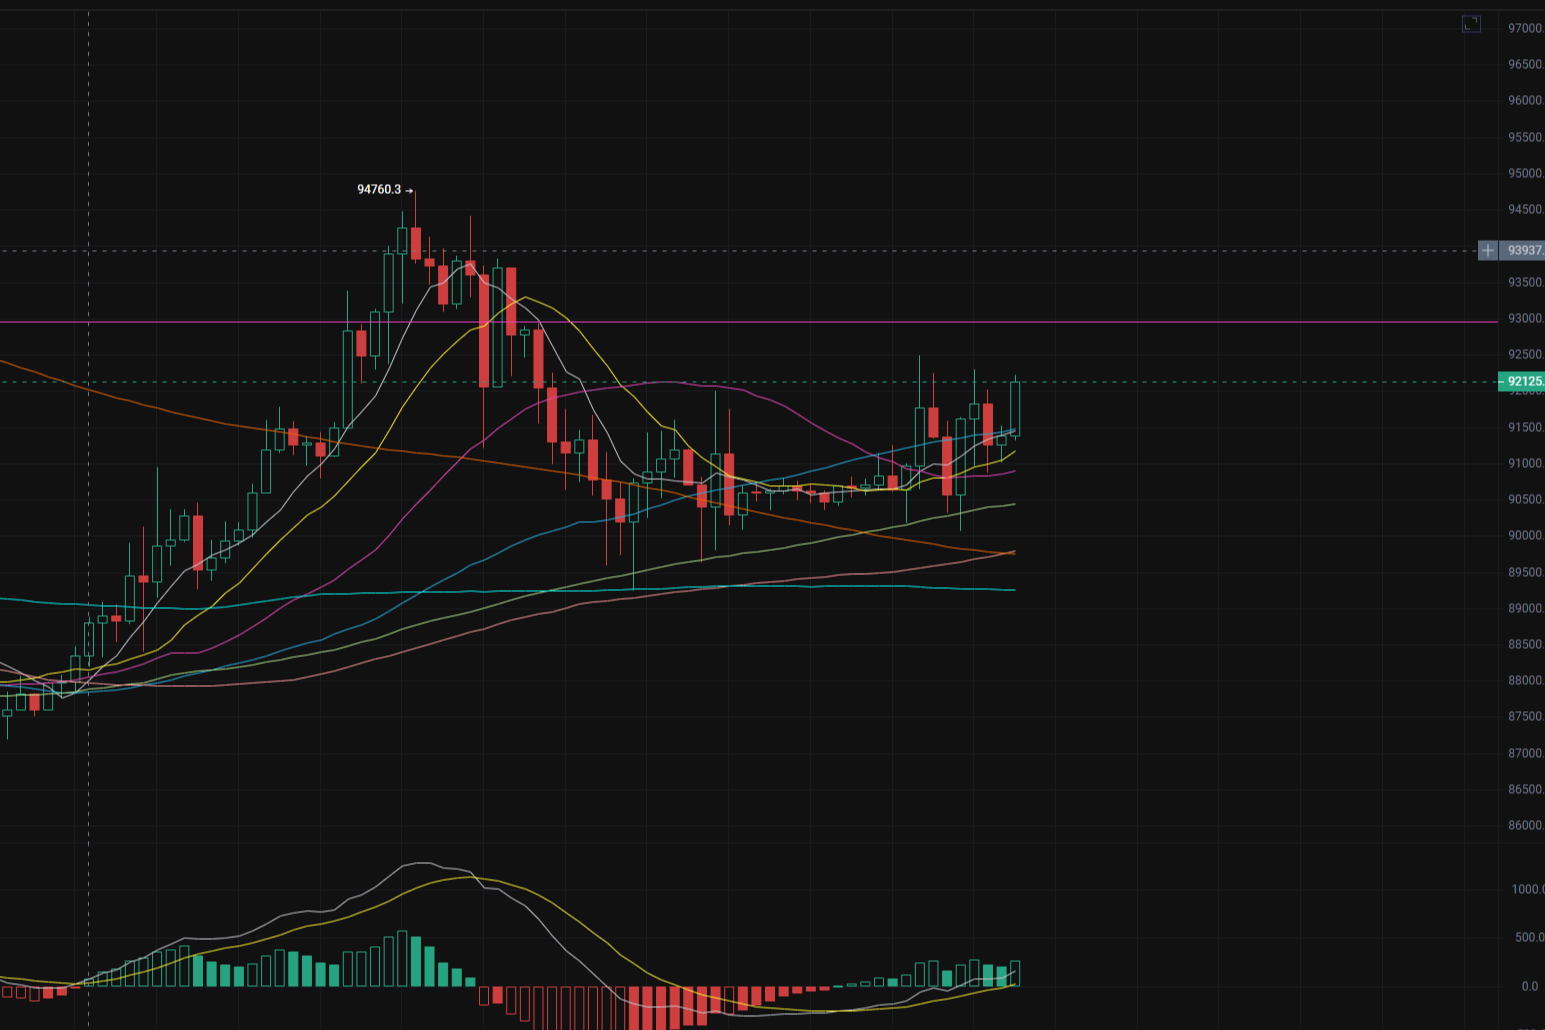Image resolution: width=1545 pixels, height=1030 pixels.
Task: Click the grey dashed horizontal crosshair line
Action: click(x=1200, y=251)
